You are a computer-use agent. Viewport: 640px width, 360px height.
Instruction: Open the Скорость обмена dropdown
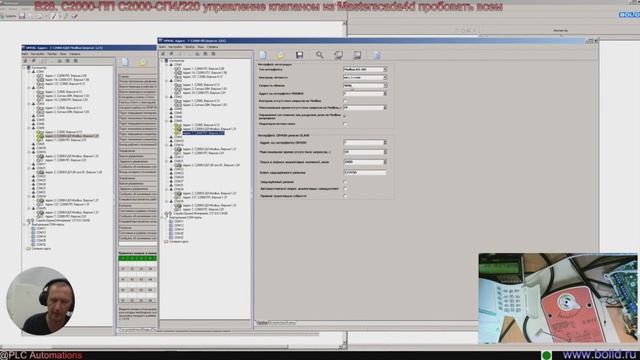[x=365, y=85]
